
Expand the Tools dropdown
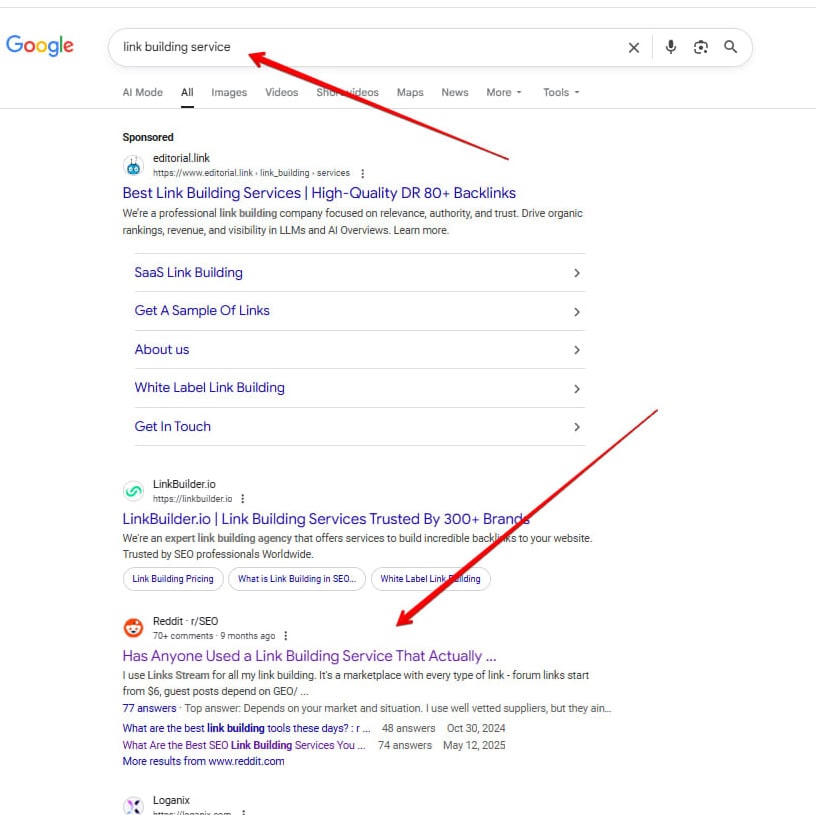[x=560, y=92]
